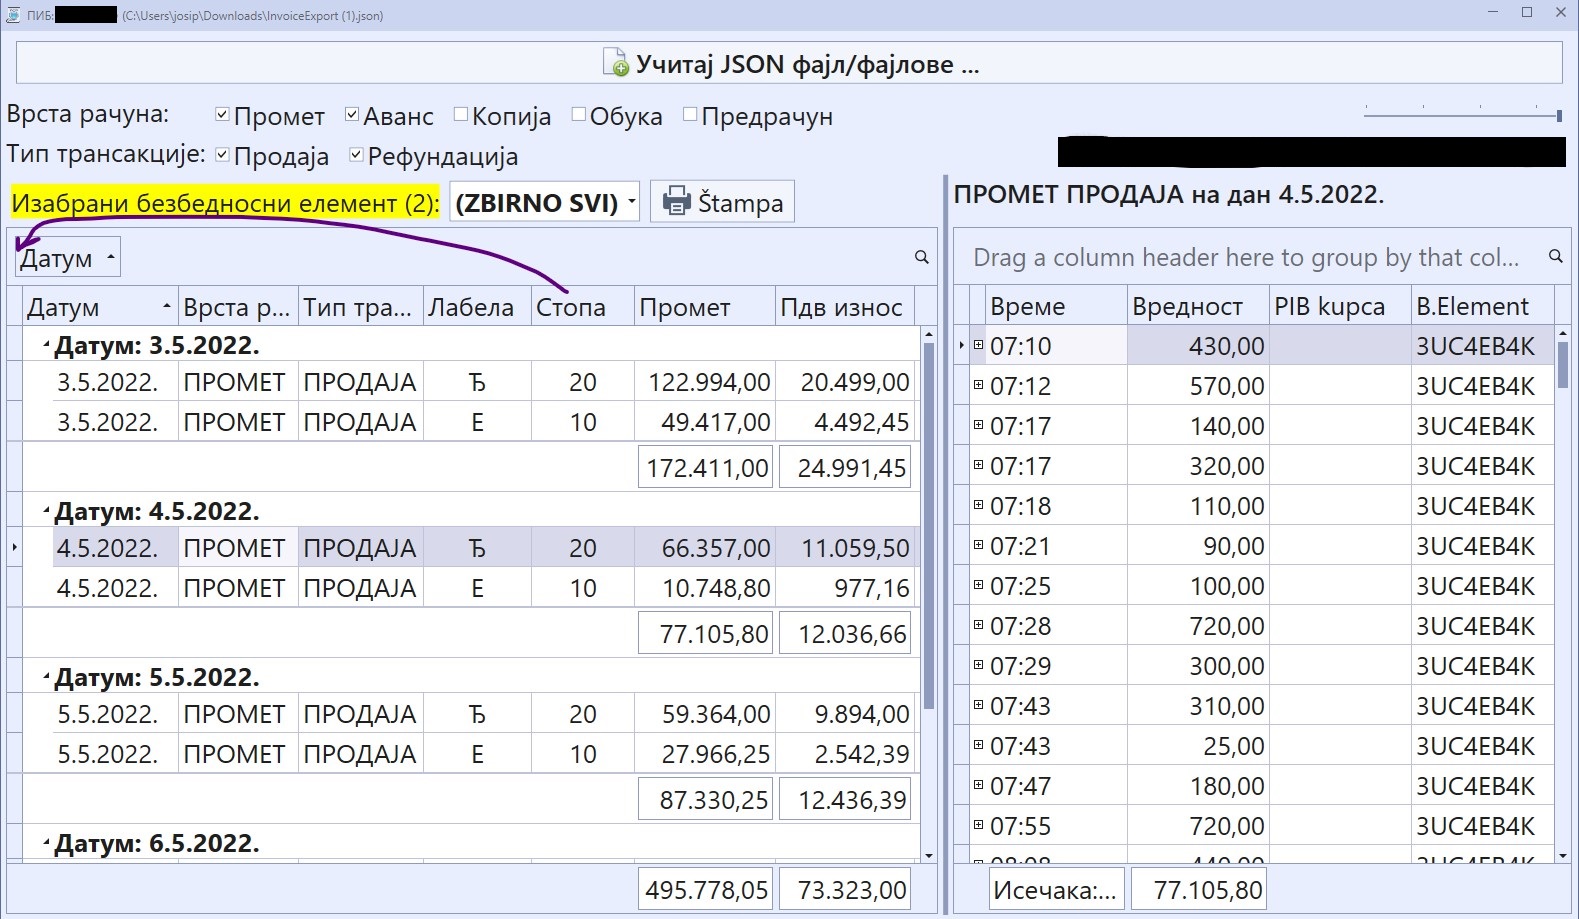1579x919 pixels.
Task: Enable the Обука checkbox
Action: 579,115
